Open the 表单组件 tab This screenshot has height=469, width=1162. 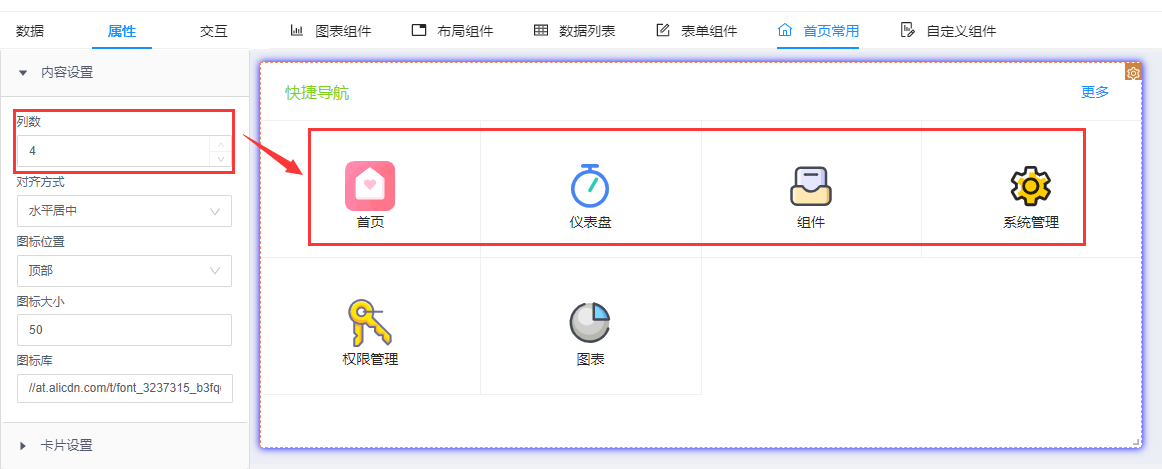coord(709,31)
